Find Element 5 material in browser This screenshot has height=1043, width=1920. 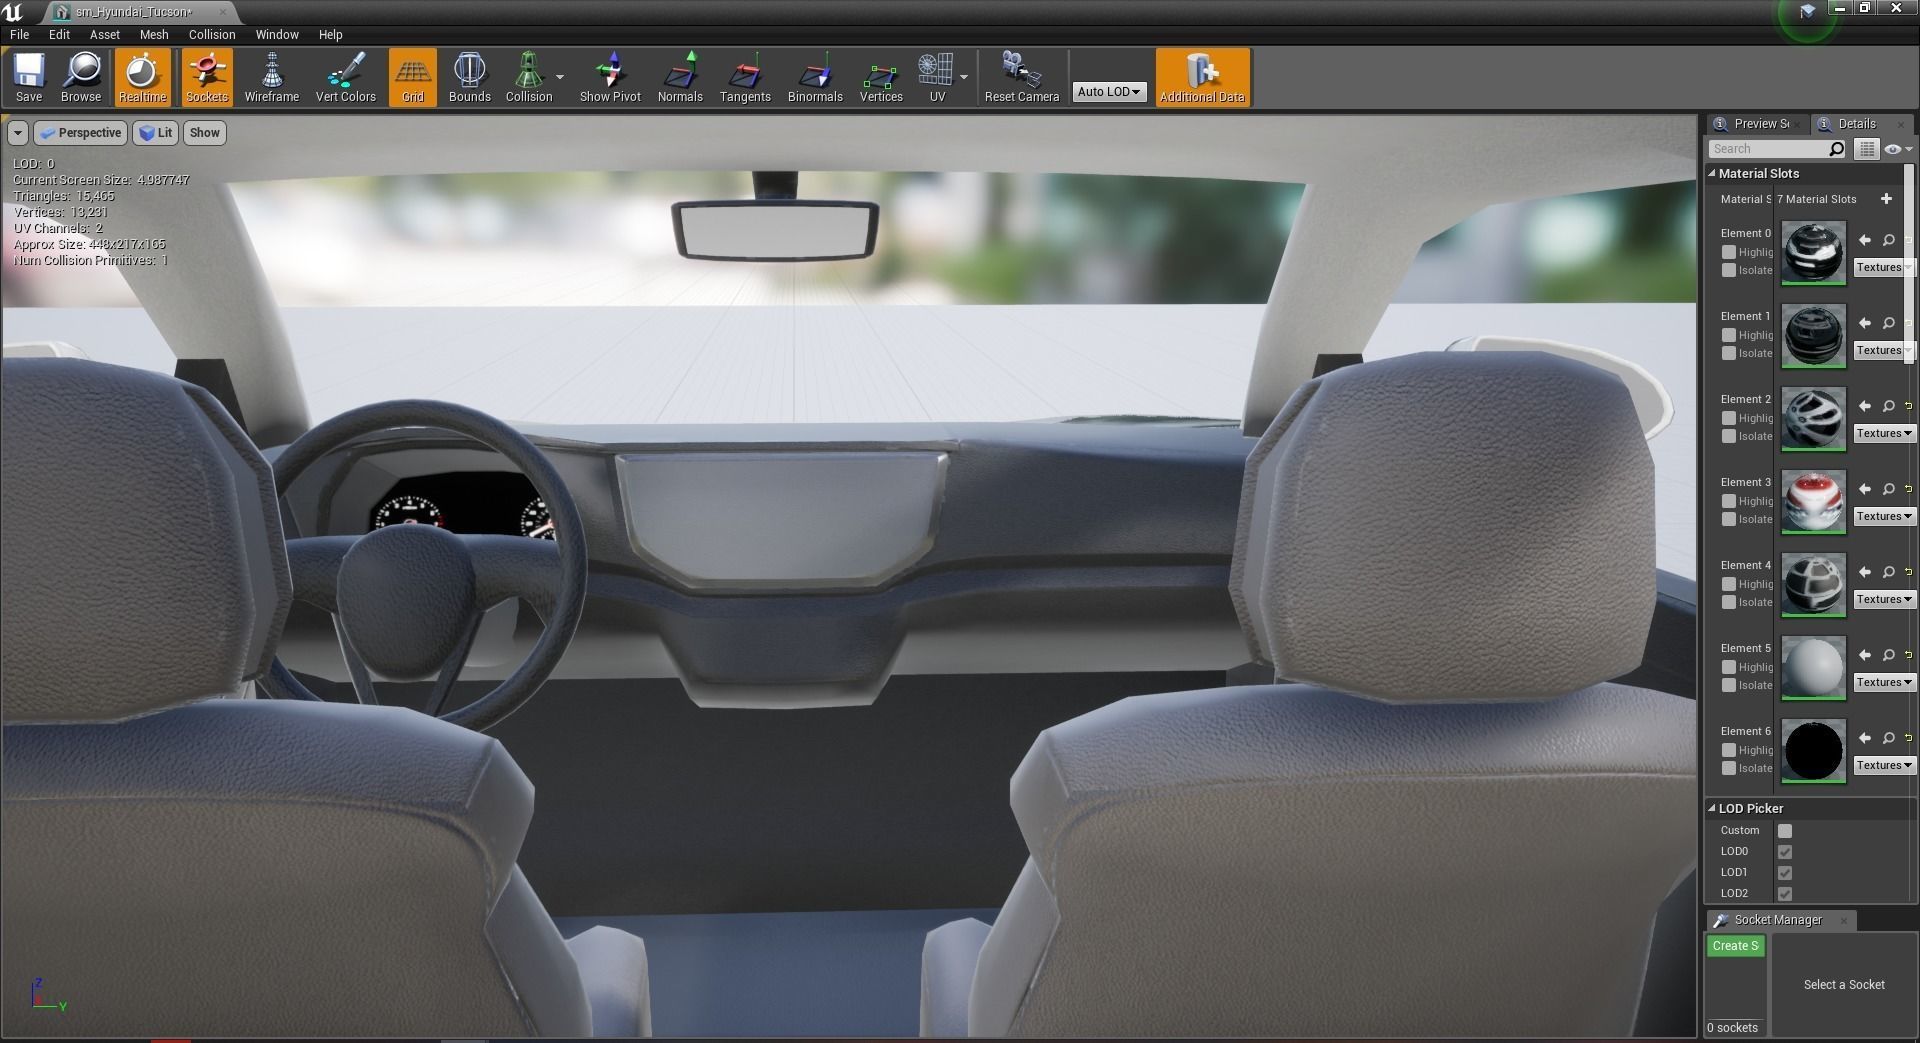pyautogui.click(x=1888, y=655)
